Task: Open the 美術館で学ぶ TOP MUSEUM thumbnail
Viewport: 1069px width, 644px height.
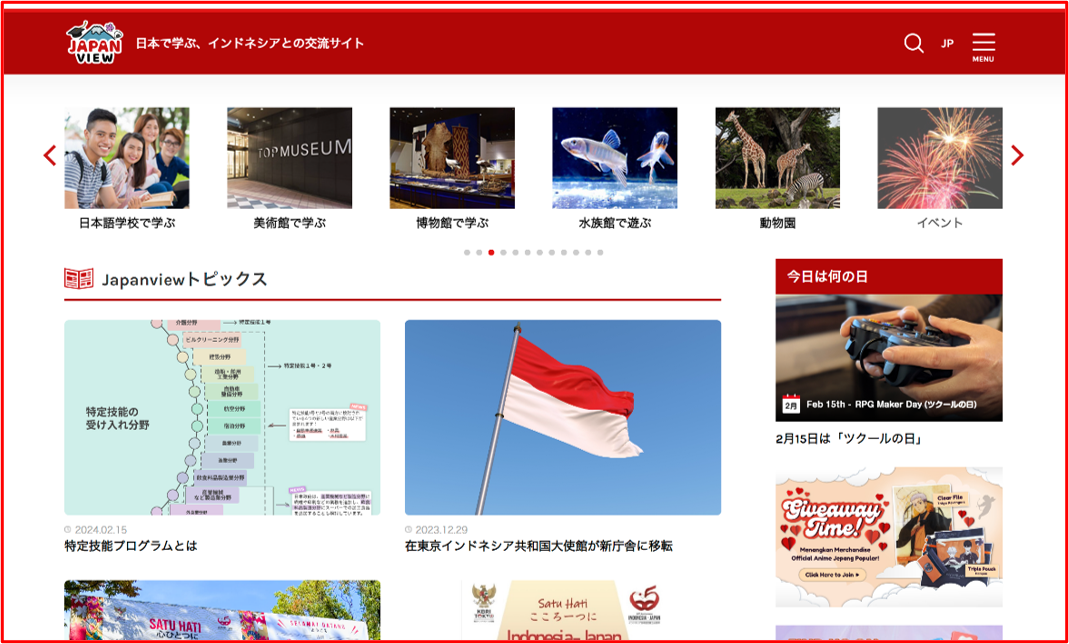Action: point(290,158)
